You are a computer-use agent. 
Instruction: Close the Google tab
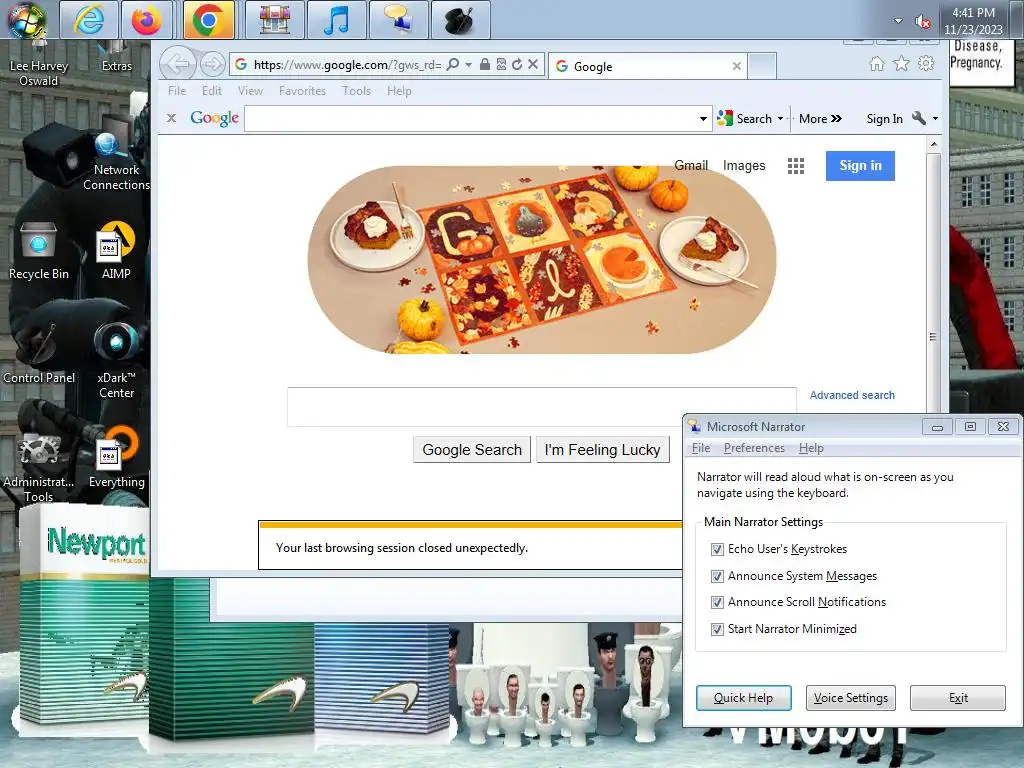click(x=737, y=66)
